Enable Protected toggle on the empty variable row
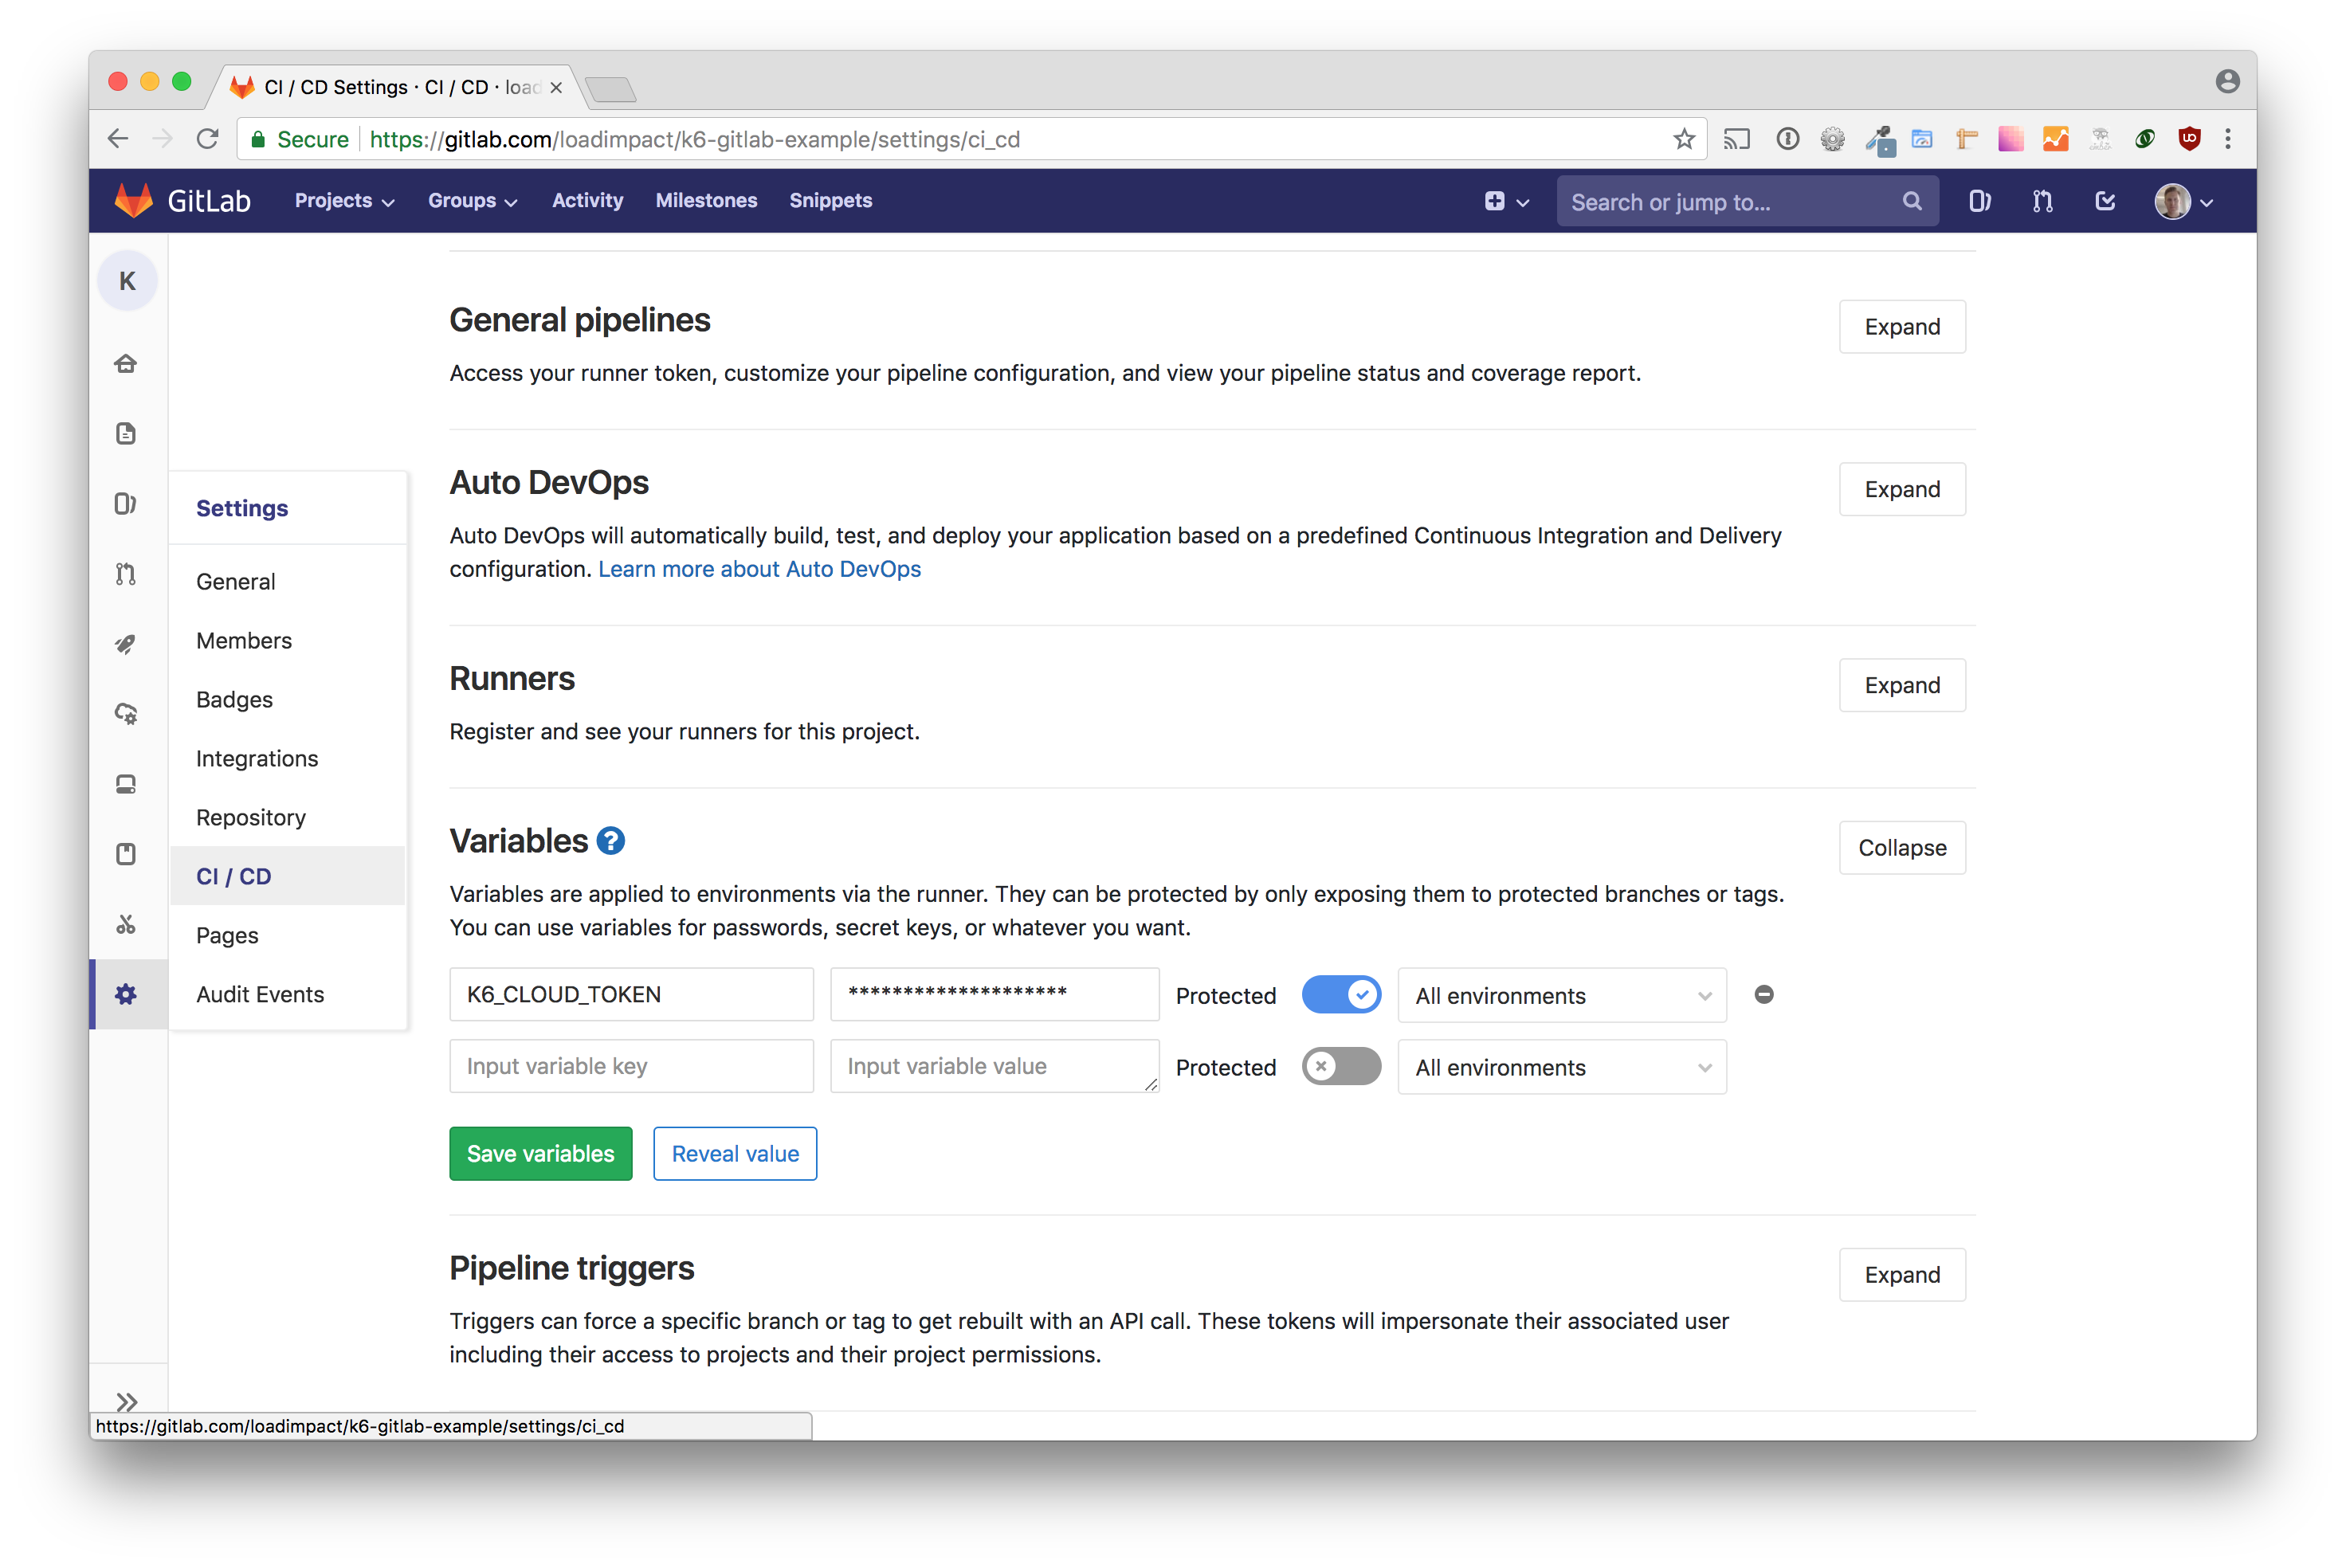 tap(1341, 1066)
